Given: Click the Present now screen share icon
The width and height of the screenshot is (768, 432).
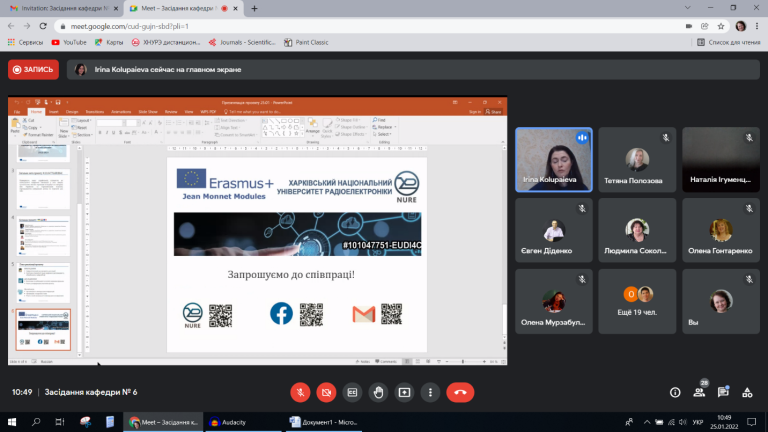Looking at the screenshot, I should tap(404, 392).
